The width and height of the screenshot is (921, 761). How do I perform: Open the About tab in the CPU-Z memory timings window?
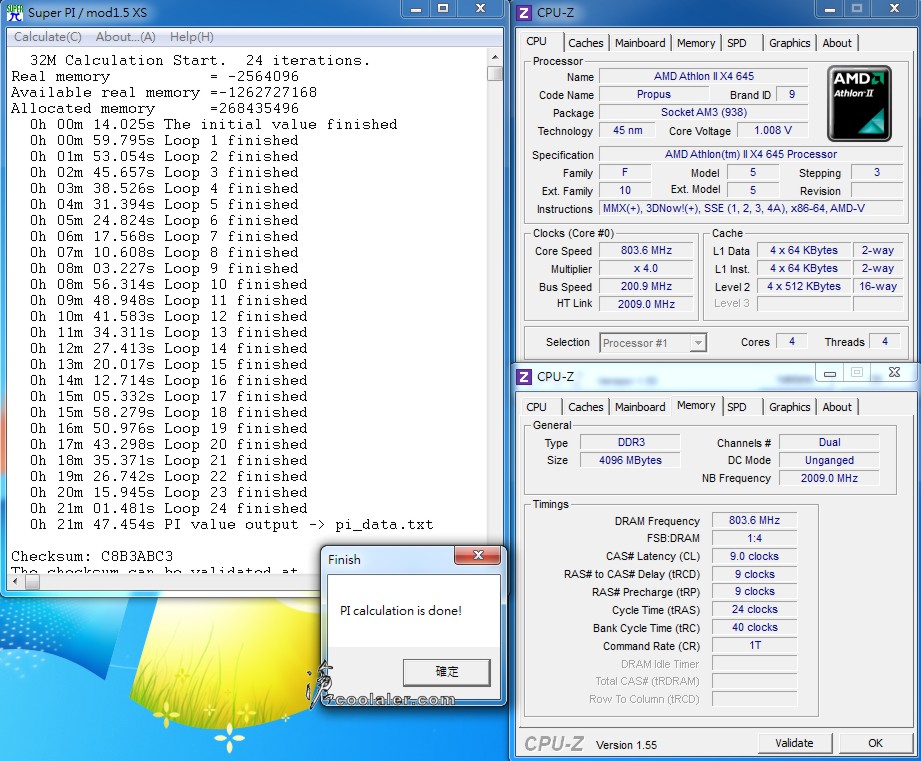(837, 407)
